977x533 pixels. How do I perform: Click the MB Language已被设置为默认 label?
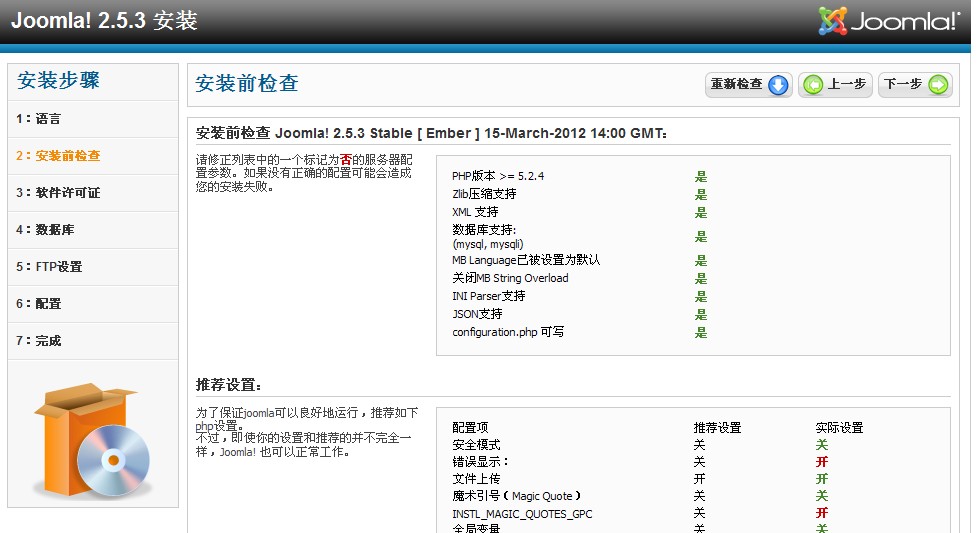click(526, 260)
